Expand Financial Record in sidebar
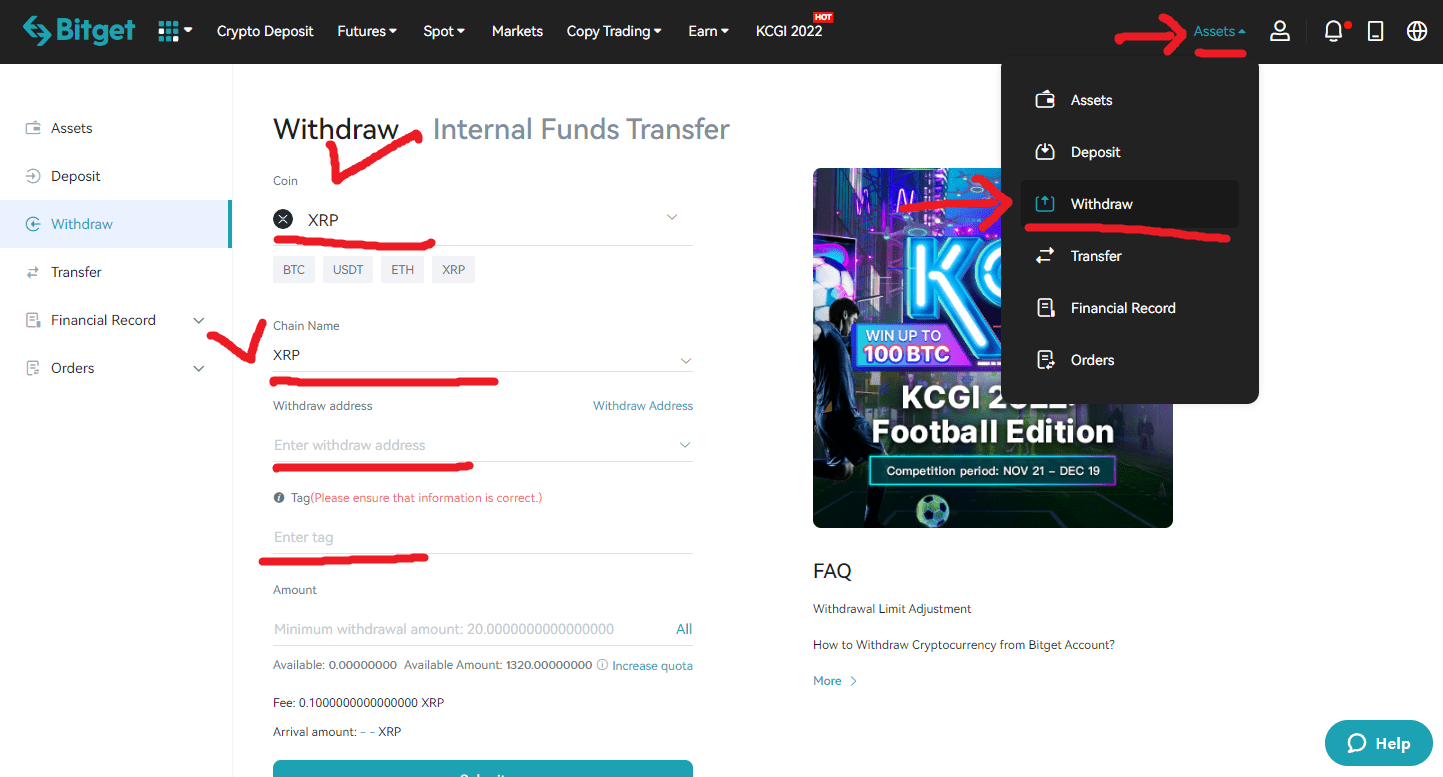Screen dimensions: 1443x777 point(198,320)
